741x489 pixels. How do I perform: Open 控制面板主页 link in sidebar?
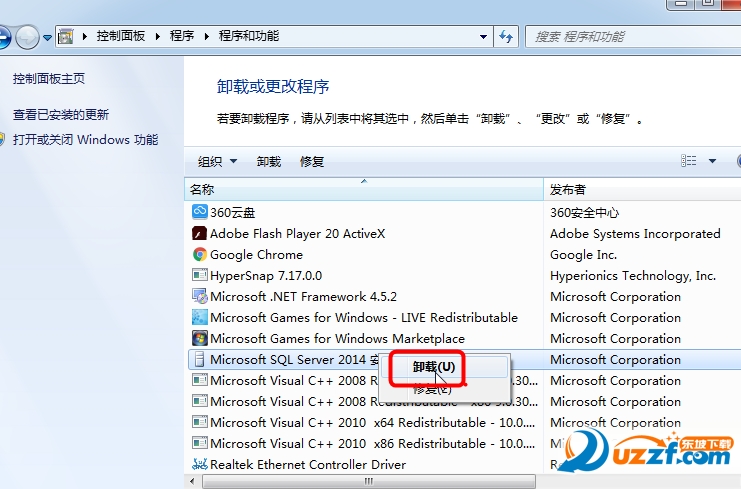(49, 79)
